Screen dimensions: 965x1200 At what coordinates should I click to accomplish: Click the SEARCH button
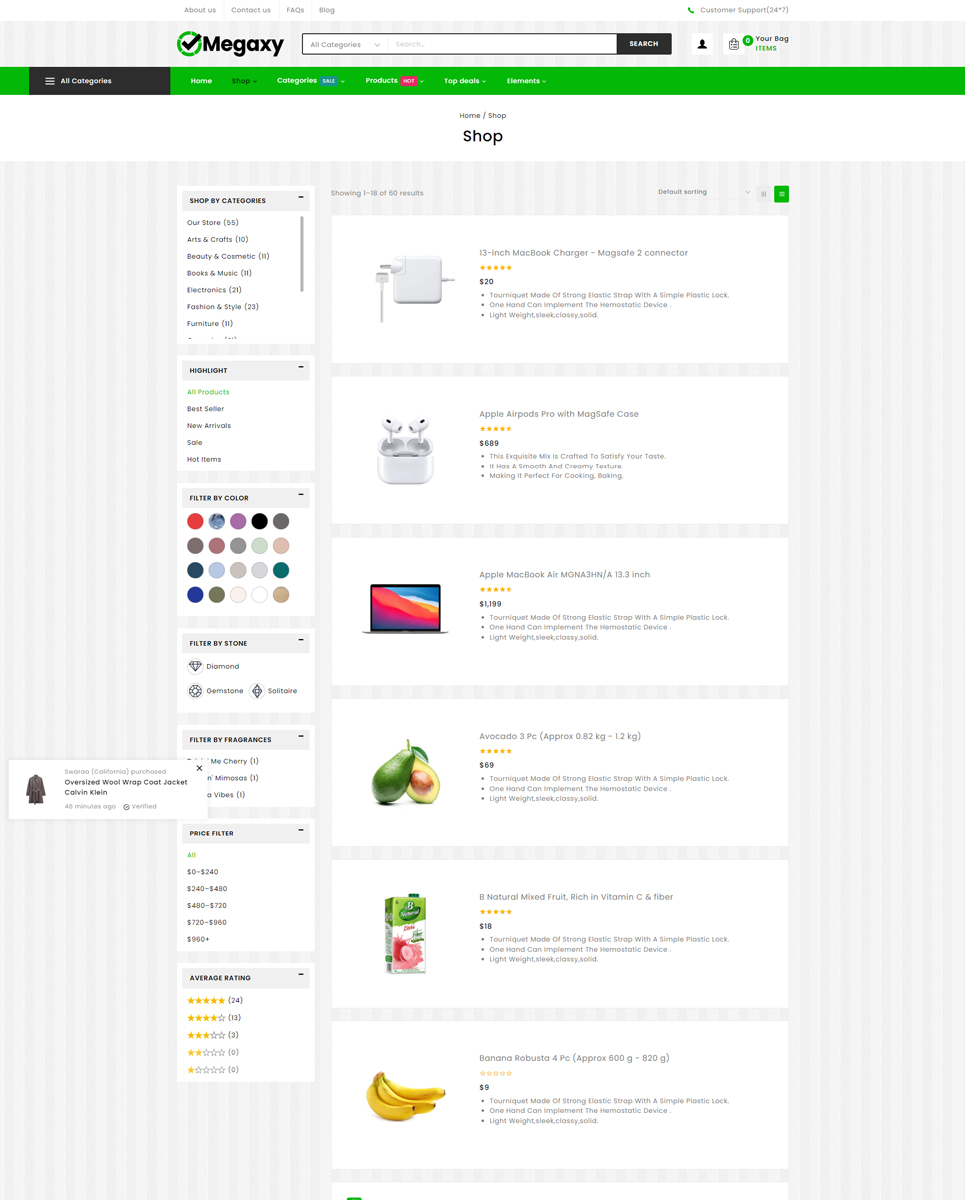pos(644,44)
